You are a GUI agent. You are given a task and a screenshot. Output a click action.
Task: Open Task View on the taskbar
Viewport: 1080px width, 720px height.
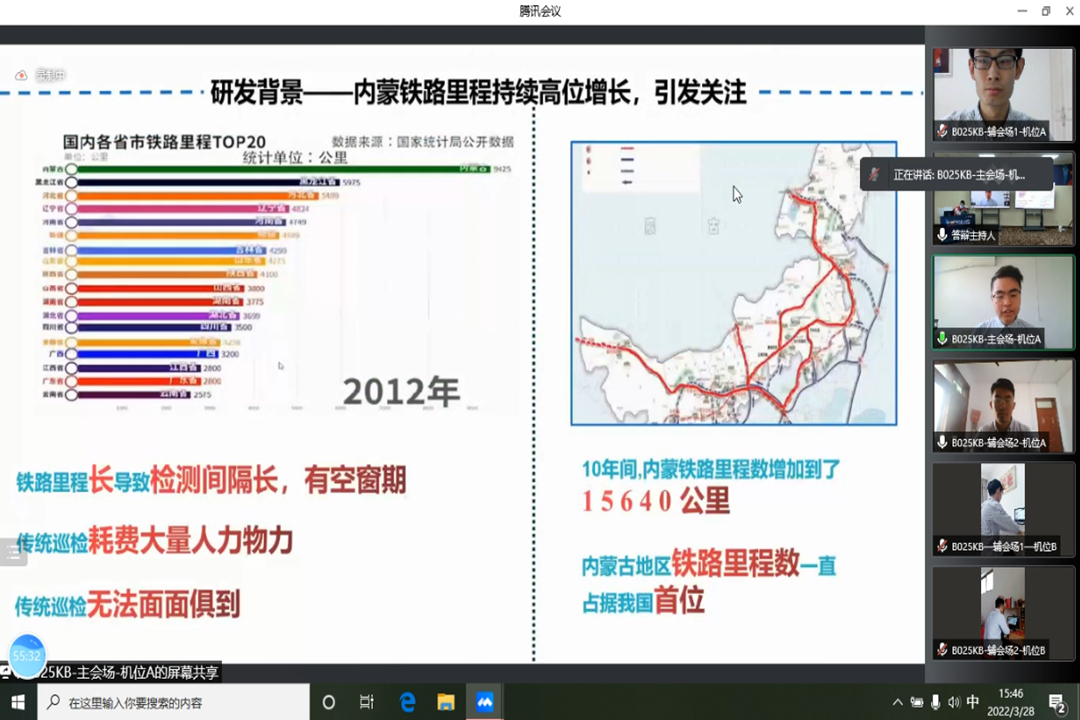pos(367,702)
